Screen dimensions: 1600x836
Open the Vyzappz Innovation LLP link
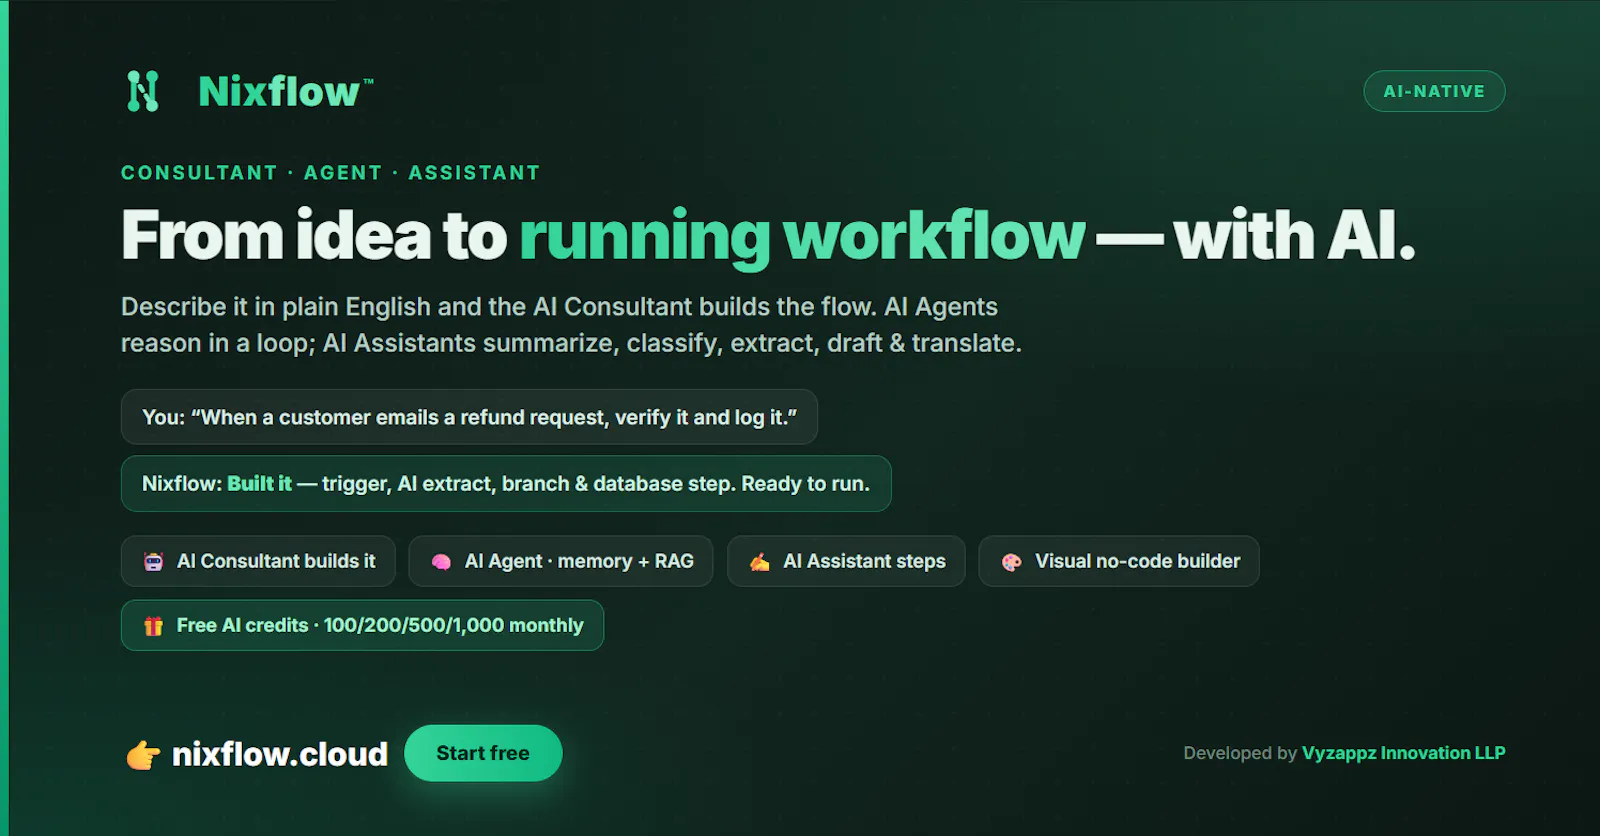[1403, 753]
